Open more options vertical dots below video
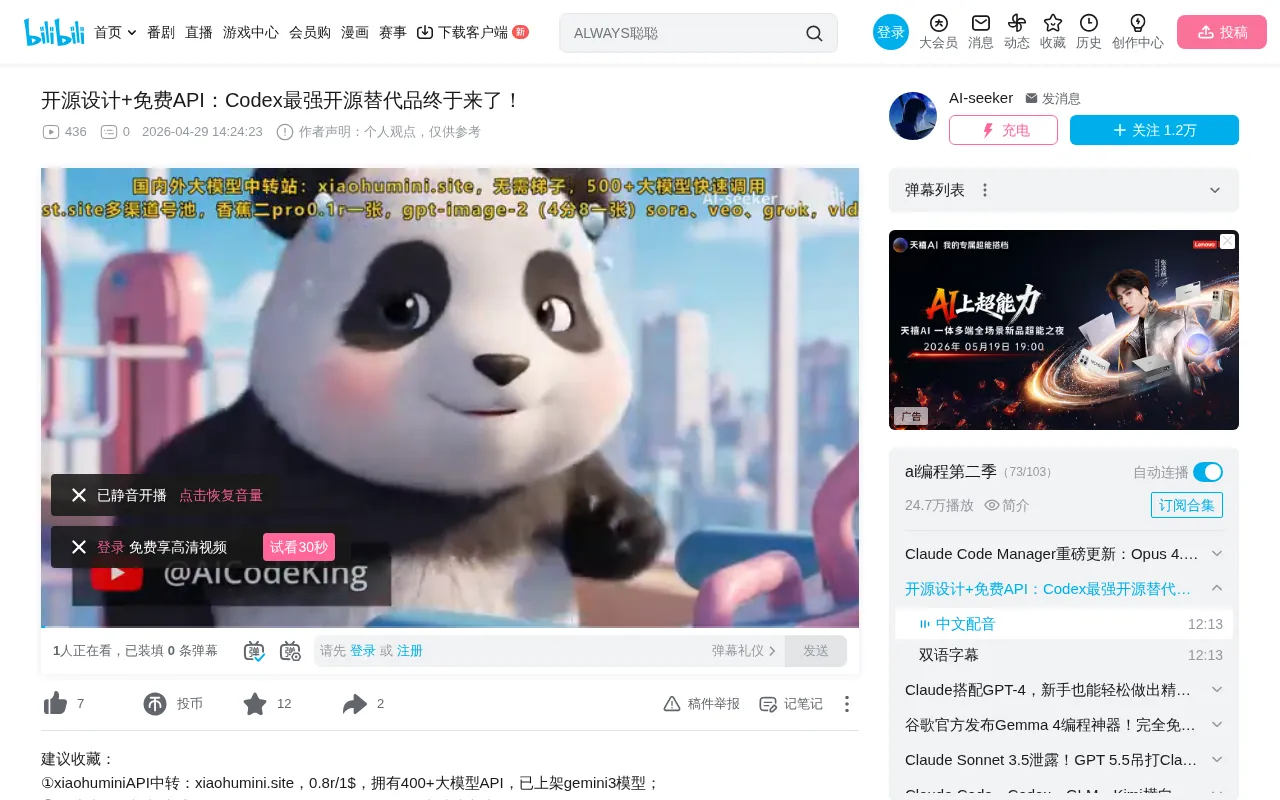1280x800 pixels. tap(847, 704)
